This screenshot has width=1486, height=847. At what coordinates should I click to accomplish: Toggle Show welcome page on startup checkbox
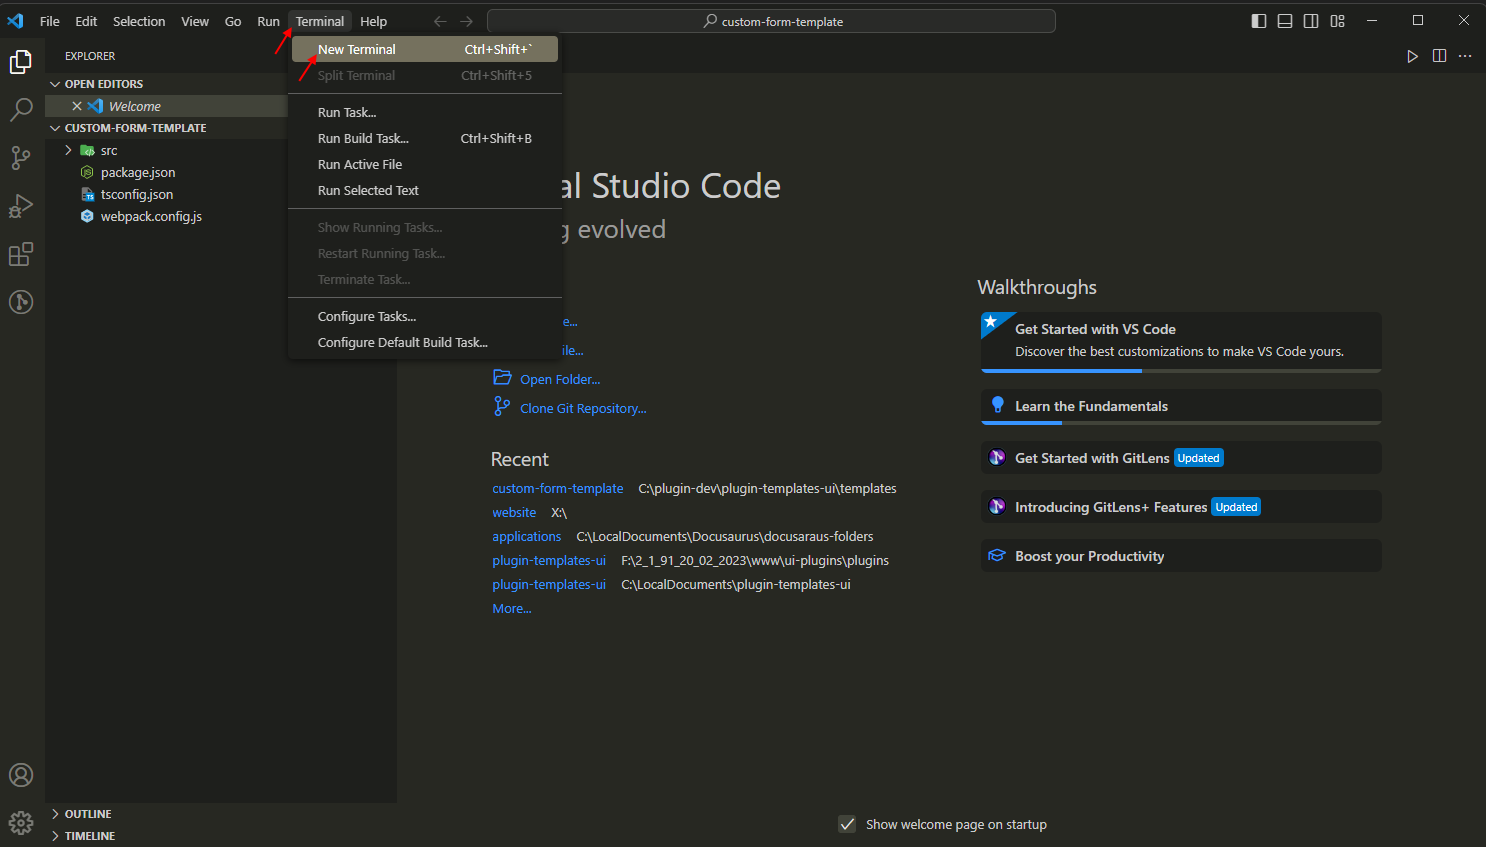[847, 824]
